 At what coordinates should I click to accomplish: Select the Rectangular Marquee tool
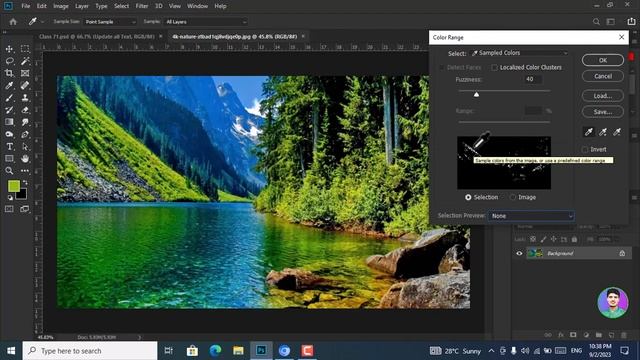coord(25,49)
